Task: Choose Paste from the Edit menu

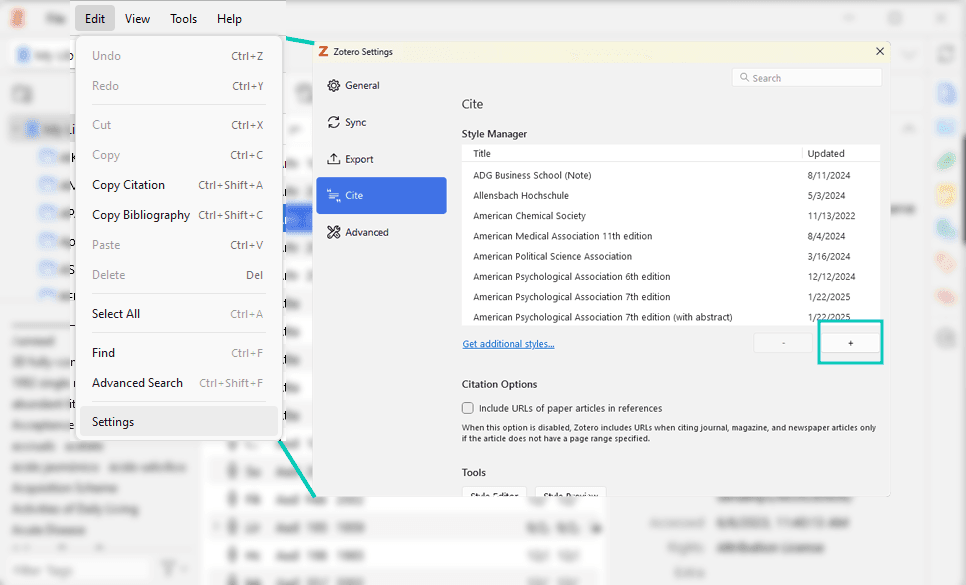Action: coord(179,245)
